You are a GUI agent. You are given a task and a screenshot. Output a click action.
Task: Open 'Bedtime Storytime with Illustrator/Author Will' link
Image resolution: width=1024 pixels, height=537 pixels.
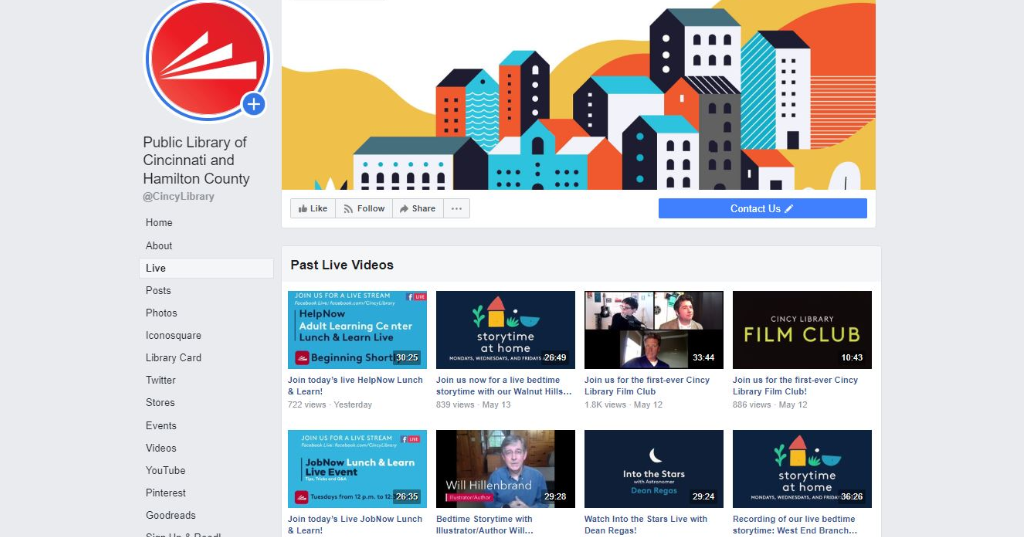(x=485, y=525)
